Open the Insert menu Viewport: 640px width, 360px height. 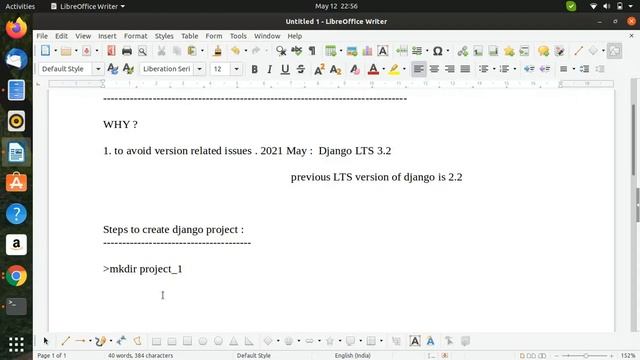(x=107, y=36)
